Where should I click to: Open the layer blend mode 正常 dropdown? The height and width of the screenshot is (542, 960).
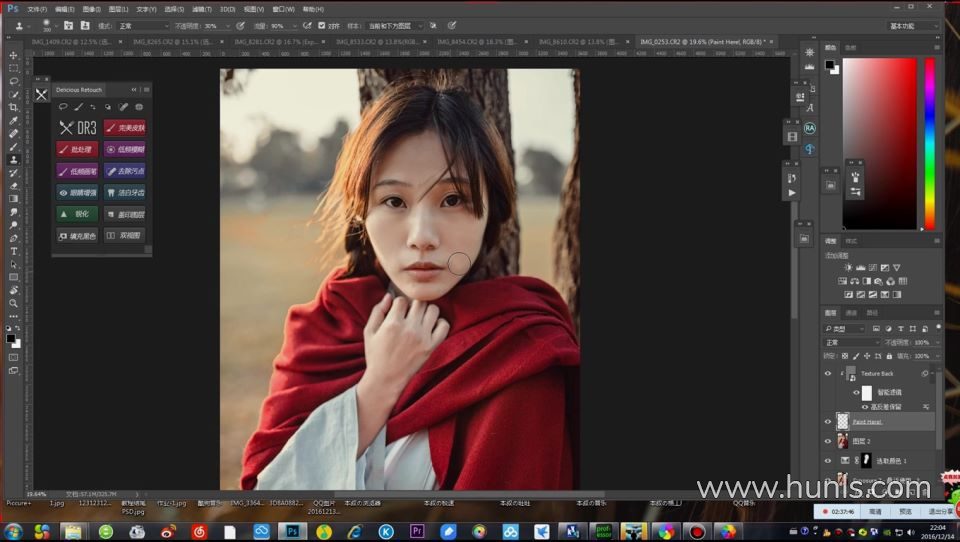coord(851,342)
